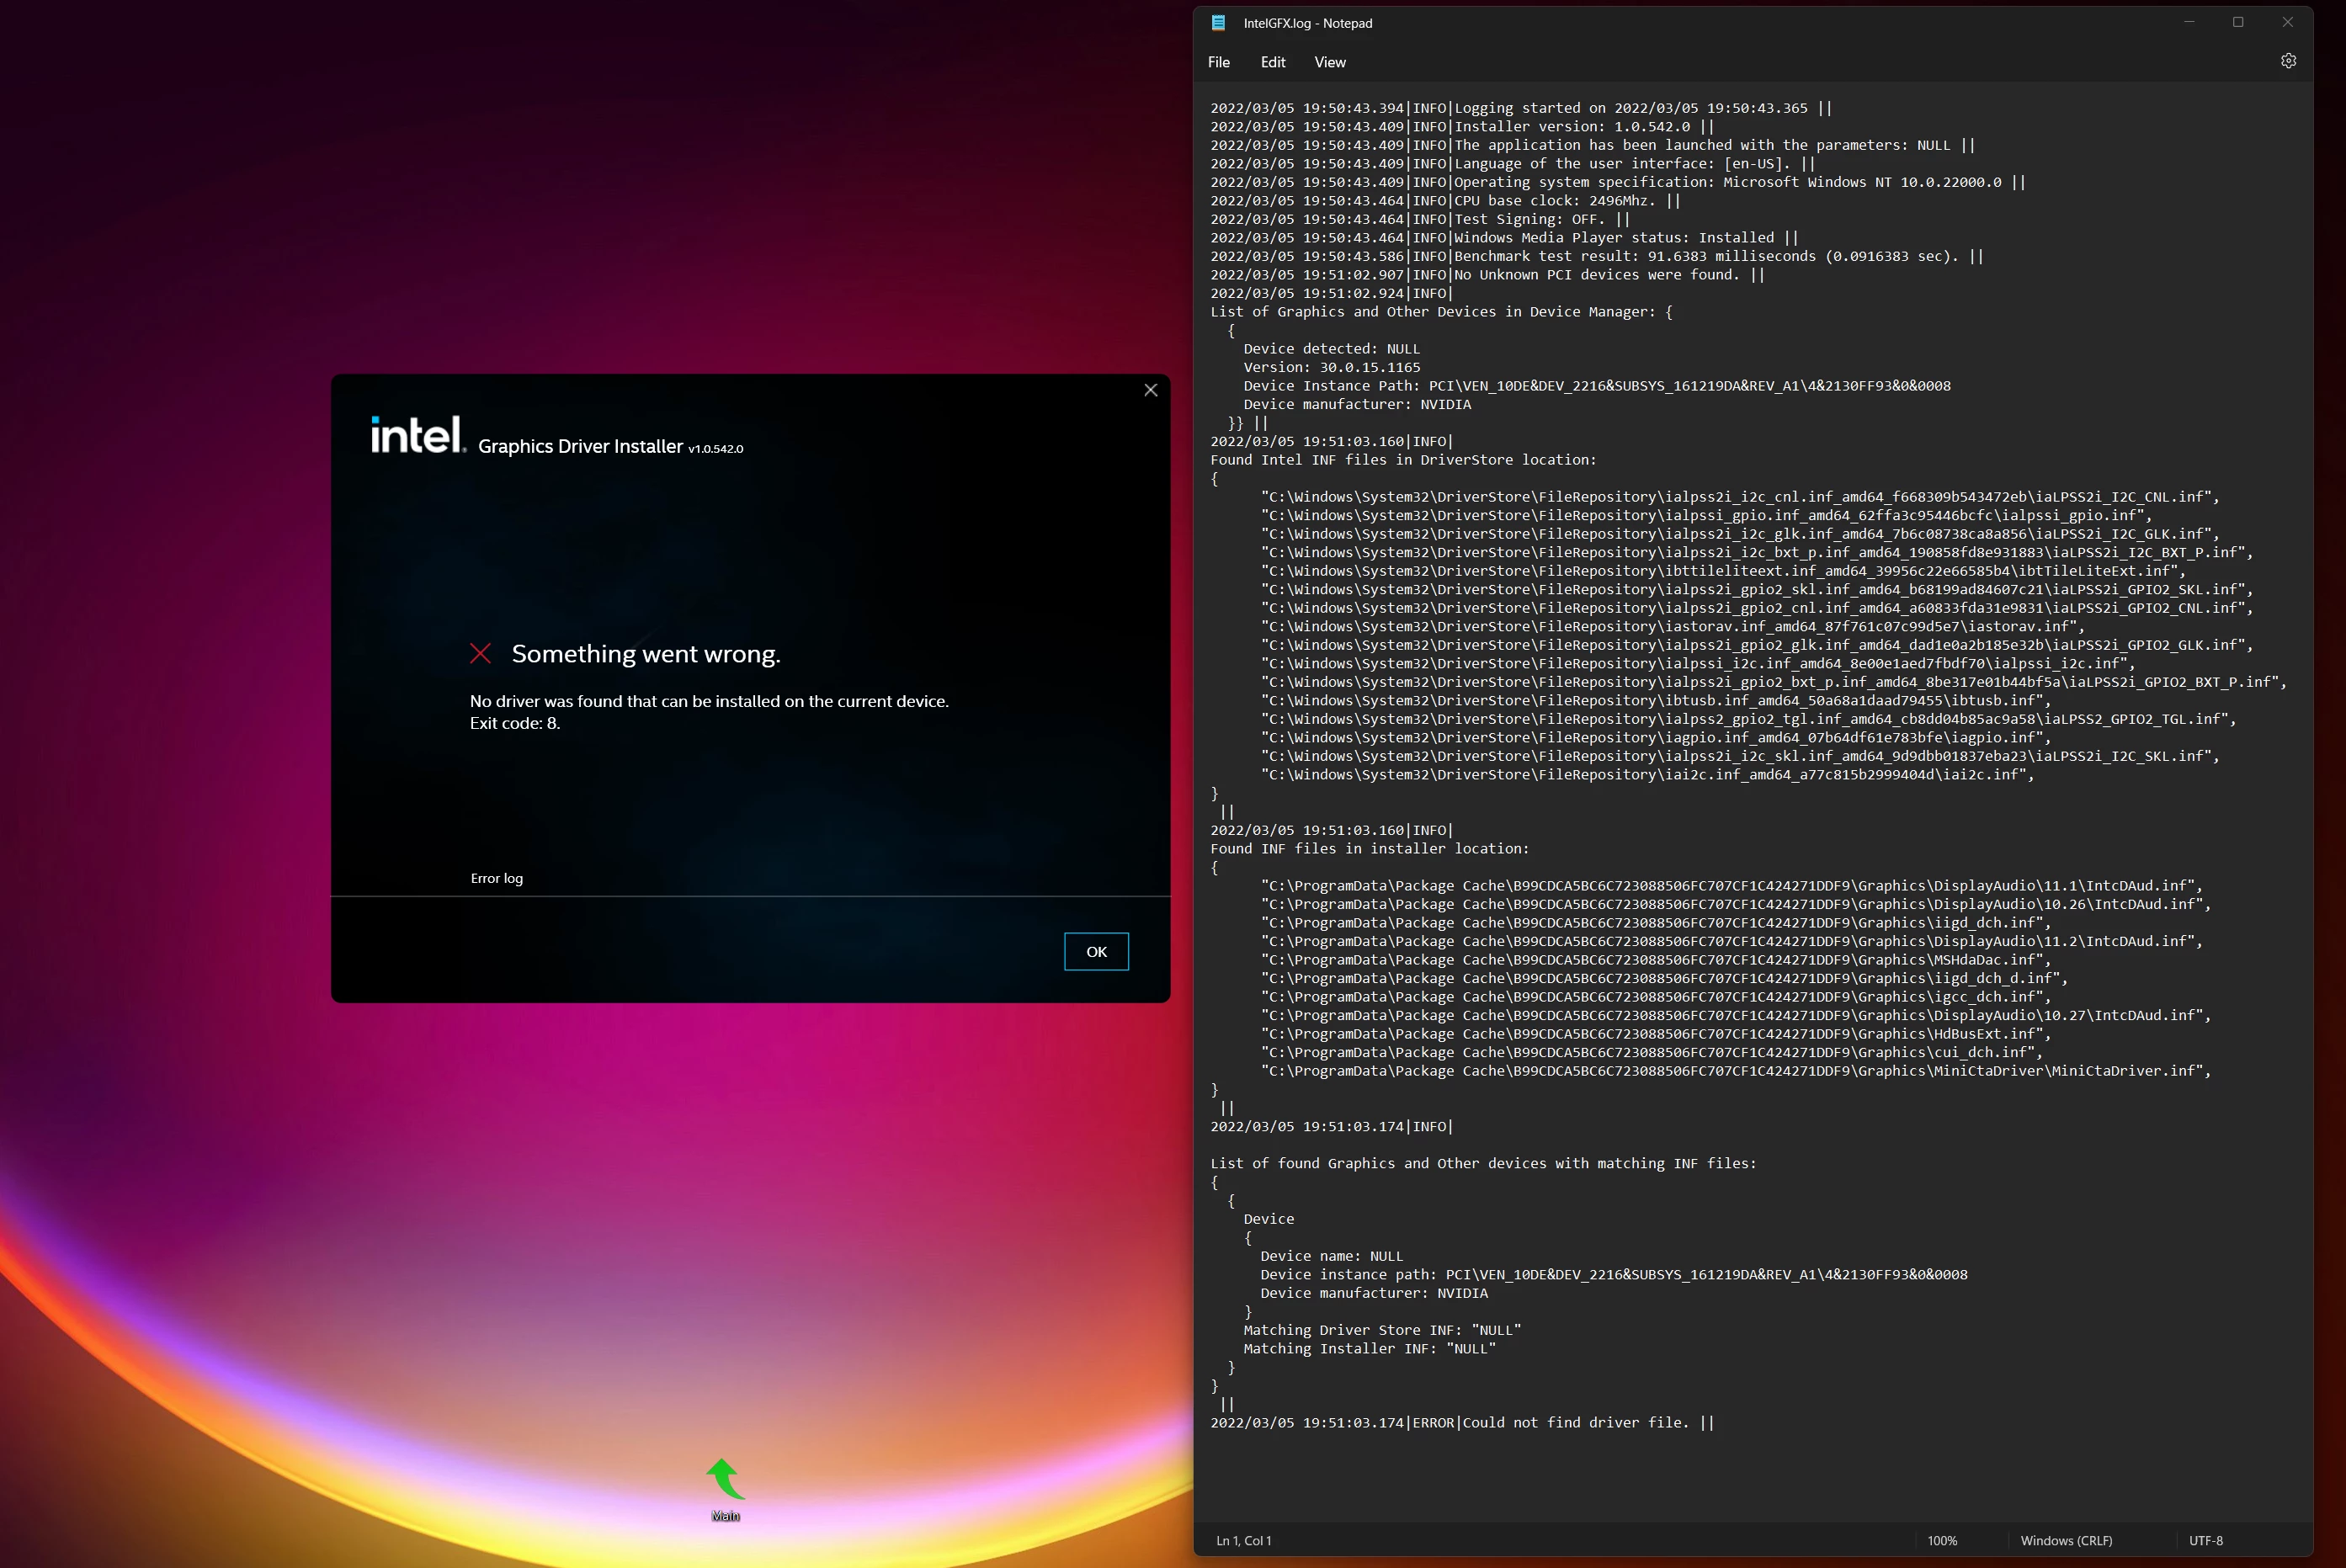Click the Notepad app icon in title bar
The height and width of the screenshot is (1568, 2346).
1218,23
